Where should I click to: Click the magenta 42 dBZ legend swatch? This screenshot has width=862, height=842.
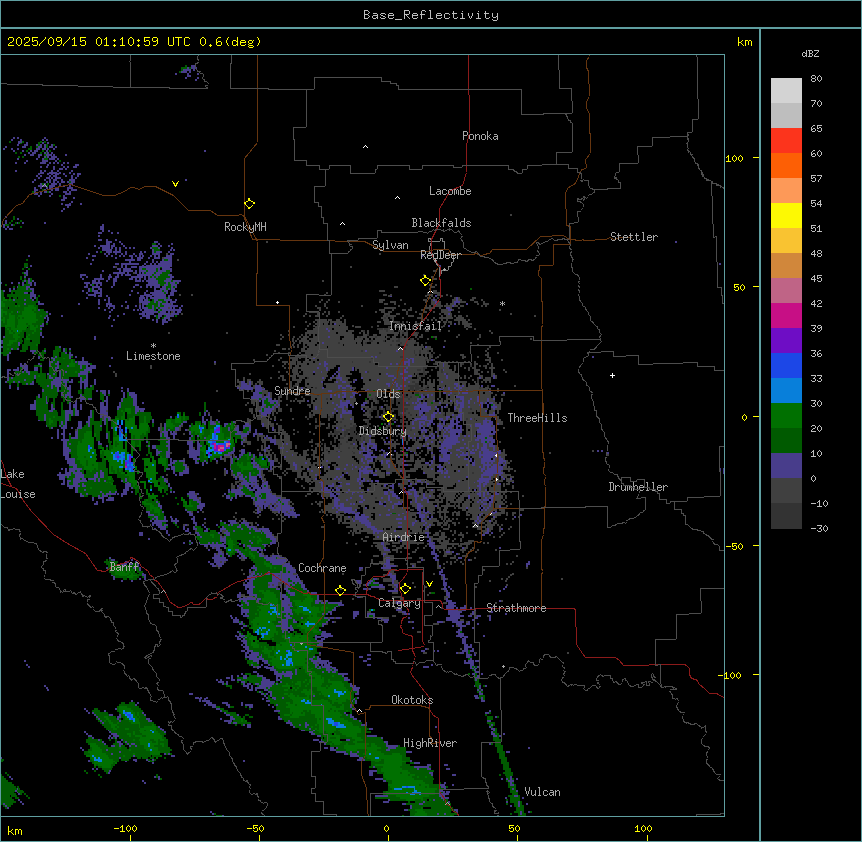coord(786,315)
